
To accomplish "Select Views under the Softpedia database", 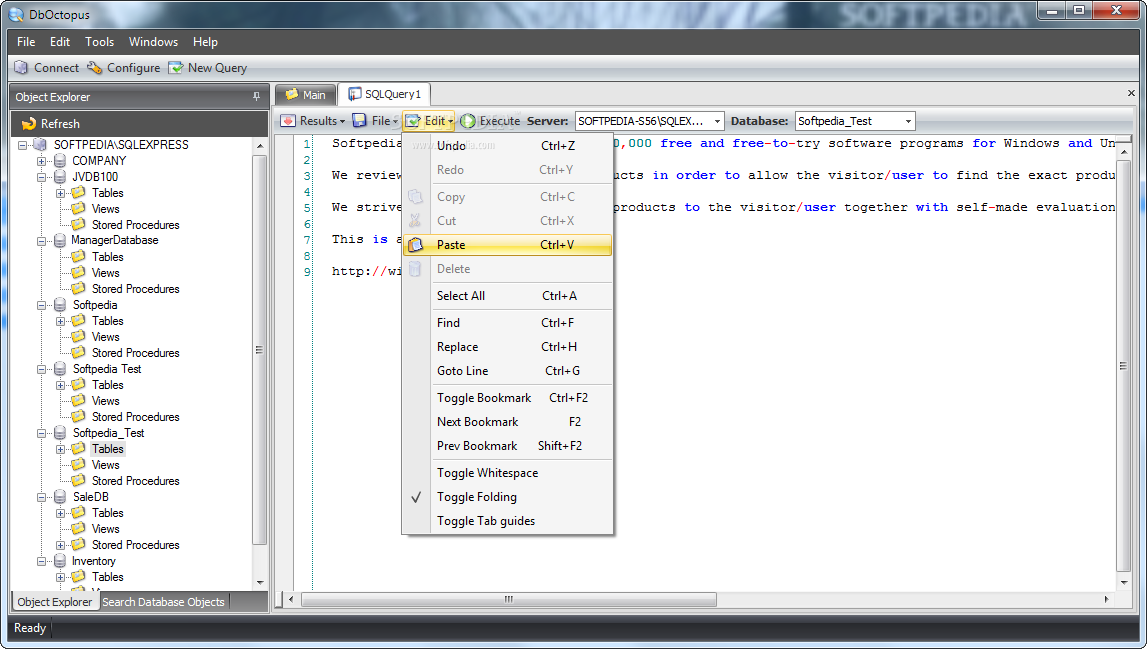I will pyautogui.click(x=105, y=337).
